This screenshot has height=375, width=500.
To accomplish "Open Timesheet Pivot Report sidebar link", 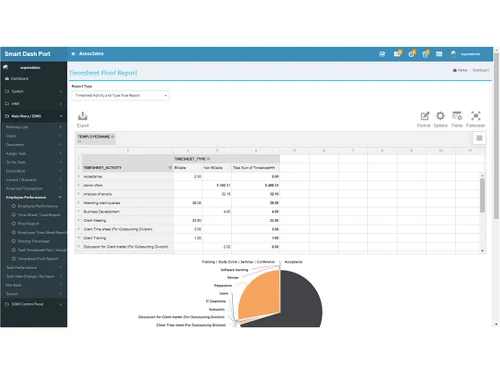I will point(38,259).
